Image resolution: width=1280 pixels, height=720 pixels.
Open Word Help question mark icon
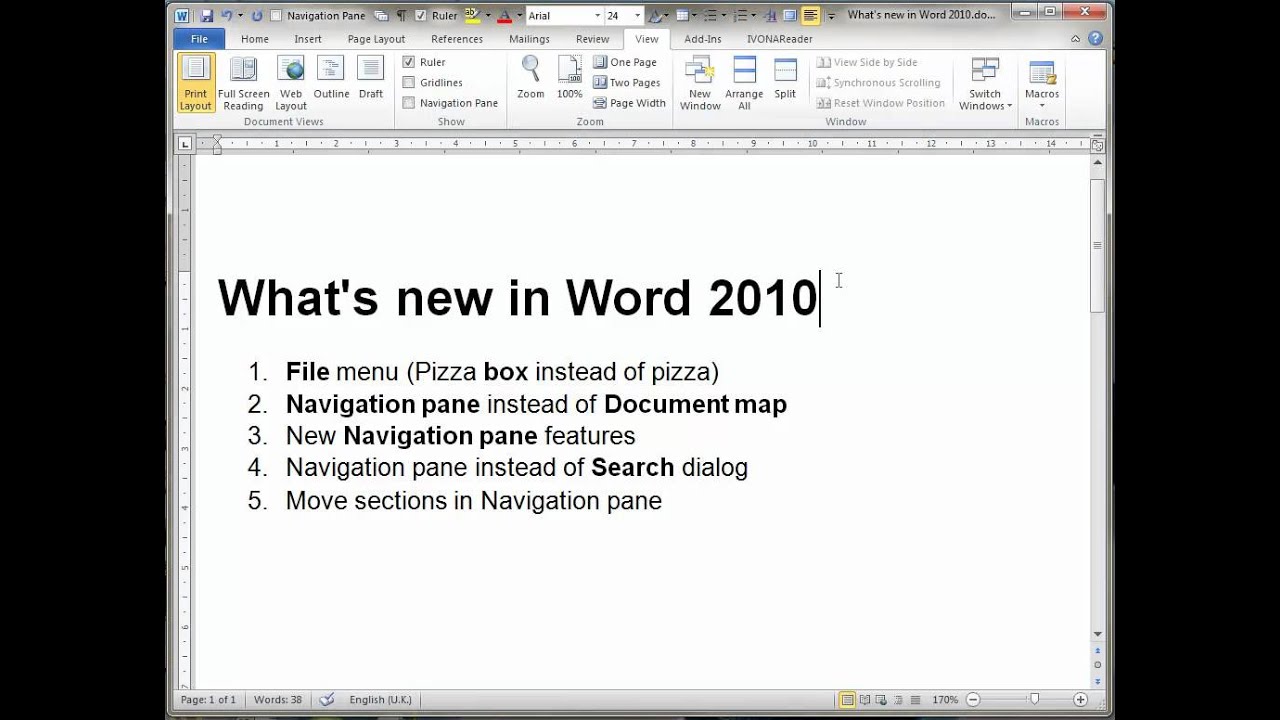[x=1095, y=39]
